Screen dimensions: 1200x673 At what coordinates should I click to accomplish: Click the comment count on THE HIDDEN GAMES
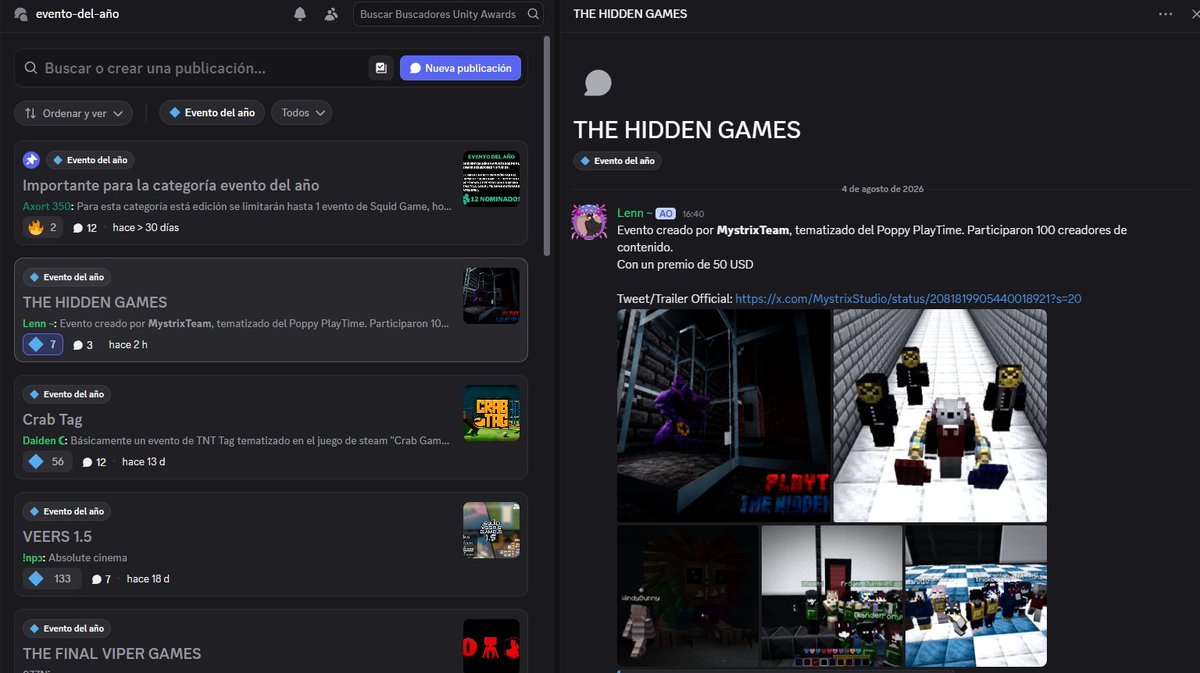pyautogui.click(x=83, y=345)
